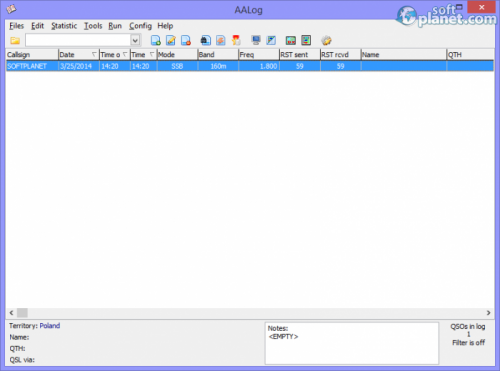500x371 pixels.
Task: Click the Band column header
Action: click(x=218, y=55)
